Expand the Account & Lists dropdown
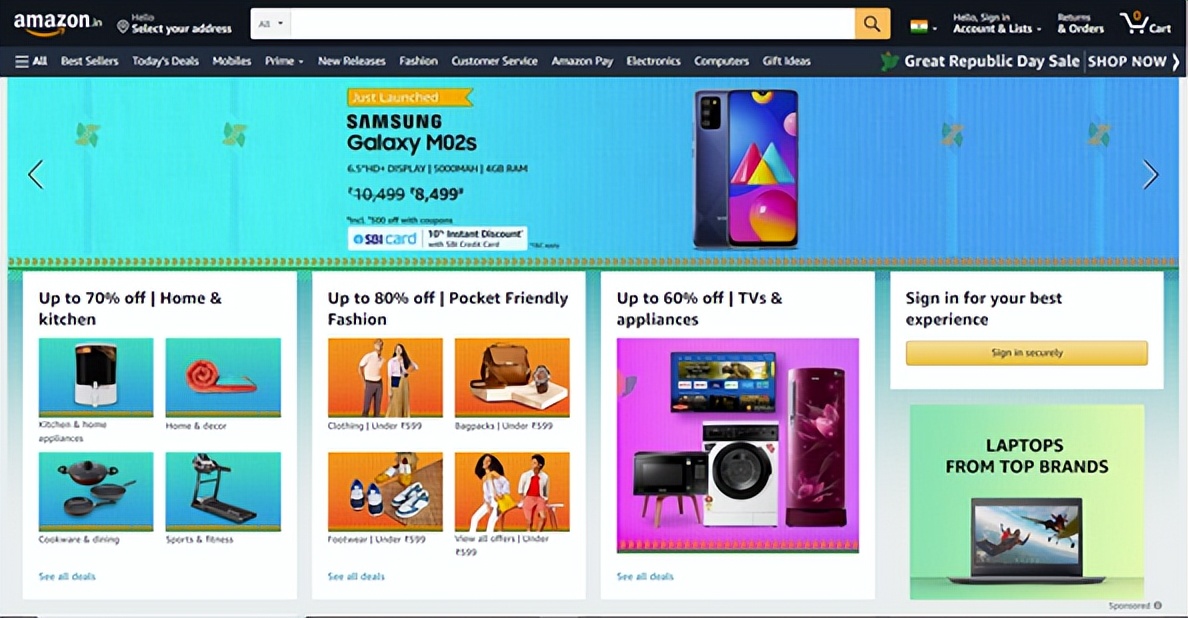 (x=996, y=23)
